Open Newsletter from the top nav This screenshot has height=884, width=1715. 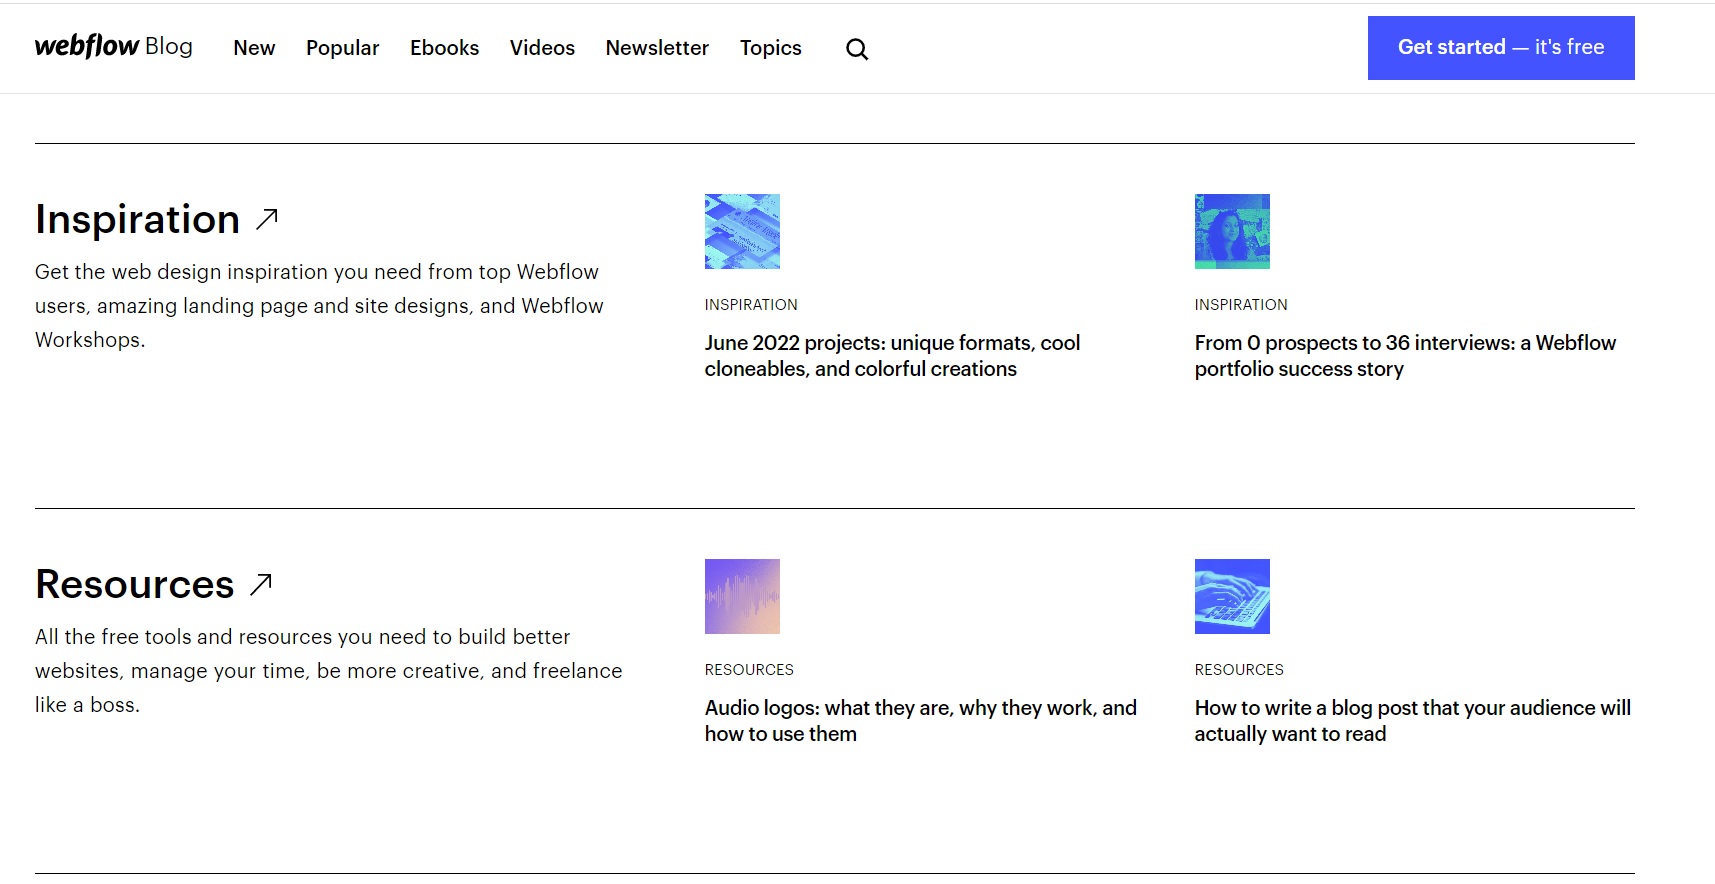click(657, 48)
